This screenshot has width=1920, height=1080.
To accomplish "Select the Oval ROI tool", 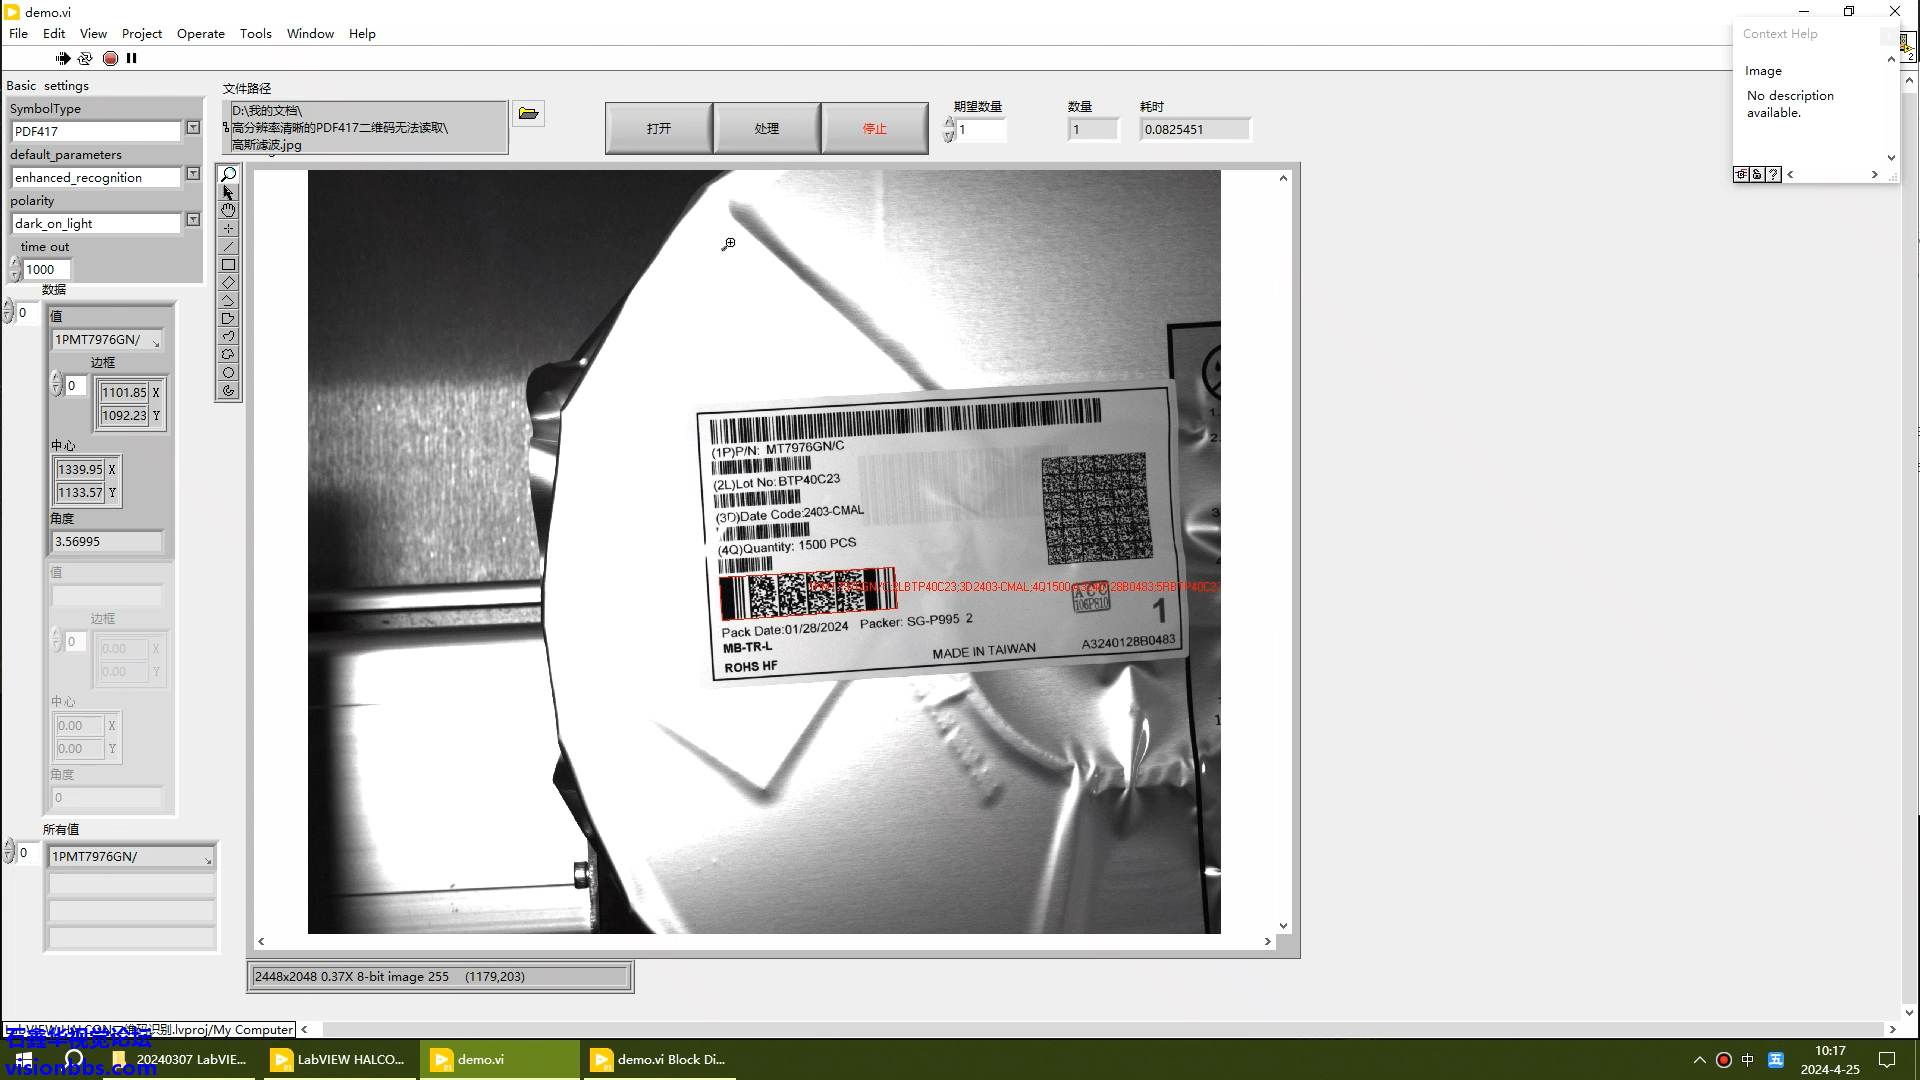I will [228, 373].
